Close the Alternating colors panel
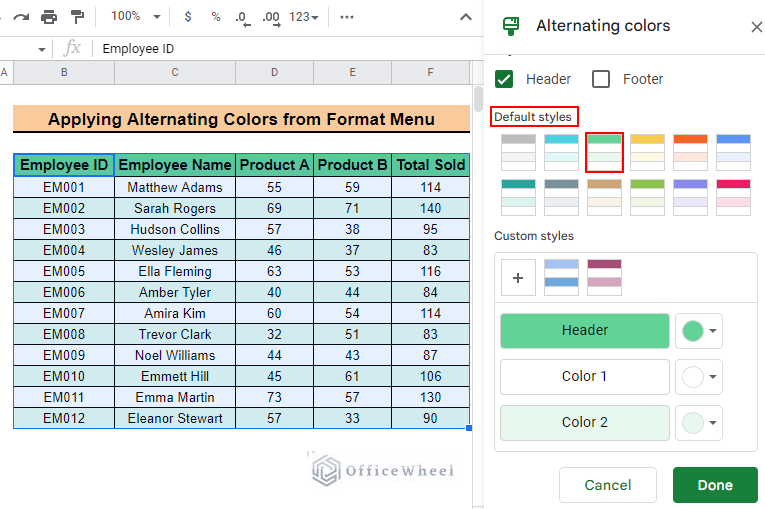Screen dimensions: 765x509 756,26
